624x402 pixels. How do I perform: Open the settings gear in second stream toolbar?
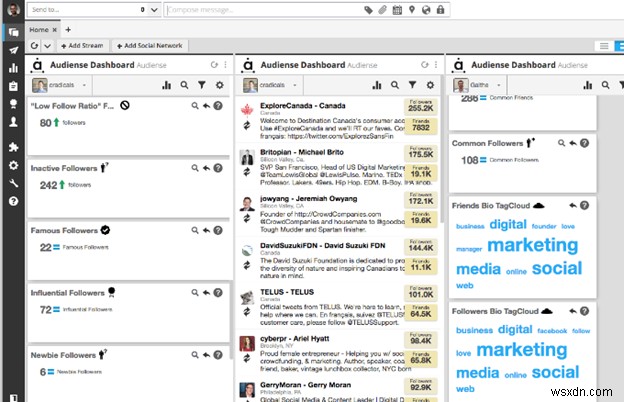pyautogui.click(x=430, y=85)
